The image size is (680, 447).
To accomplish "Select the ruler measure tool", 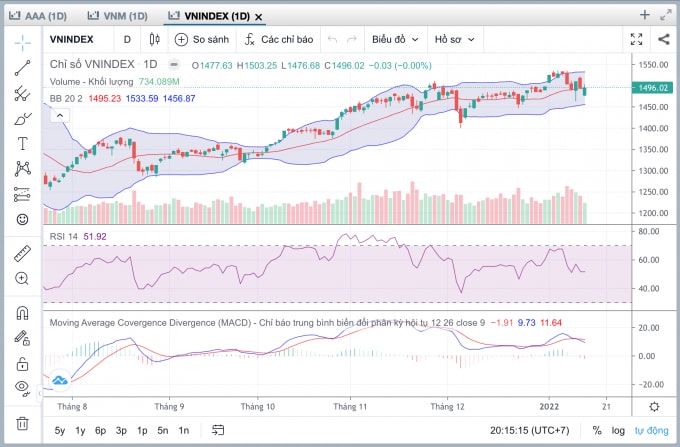I will [x=23, y=254].
